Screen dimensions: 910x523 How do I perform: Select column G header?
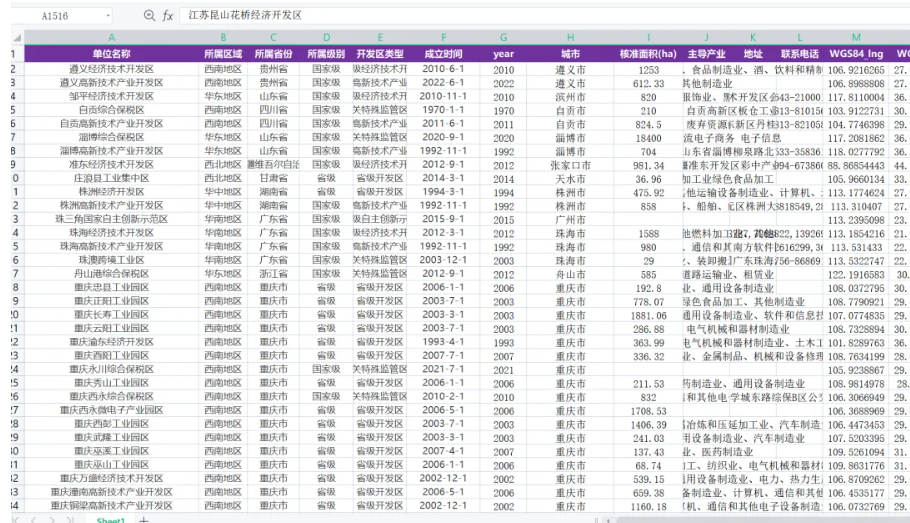point(503,38)
